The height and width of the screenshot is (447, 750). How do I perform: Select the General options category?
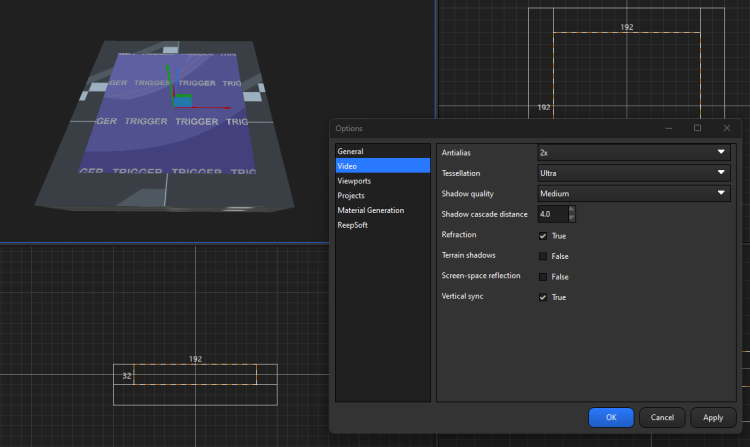pos(350,151)
